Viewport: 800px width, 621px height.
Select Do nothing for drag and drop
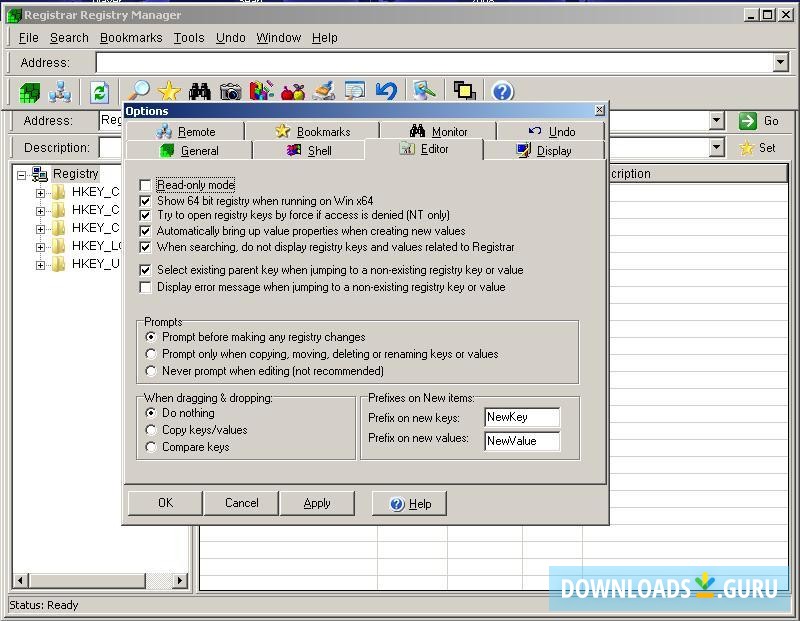point(151,412)
